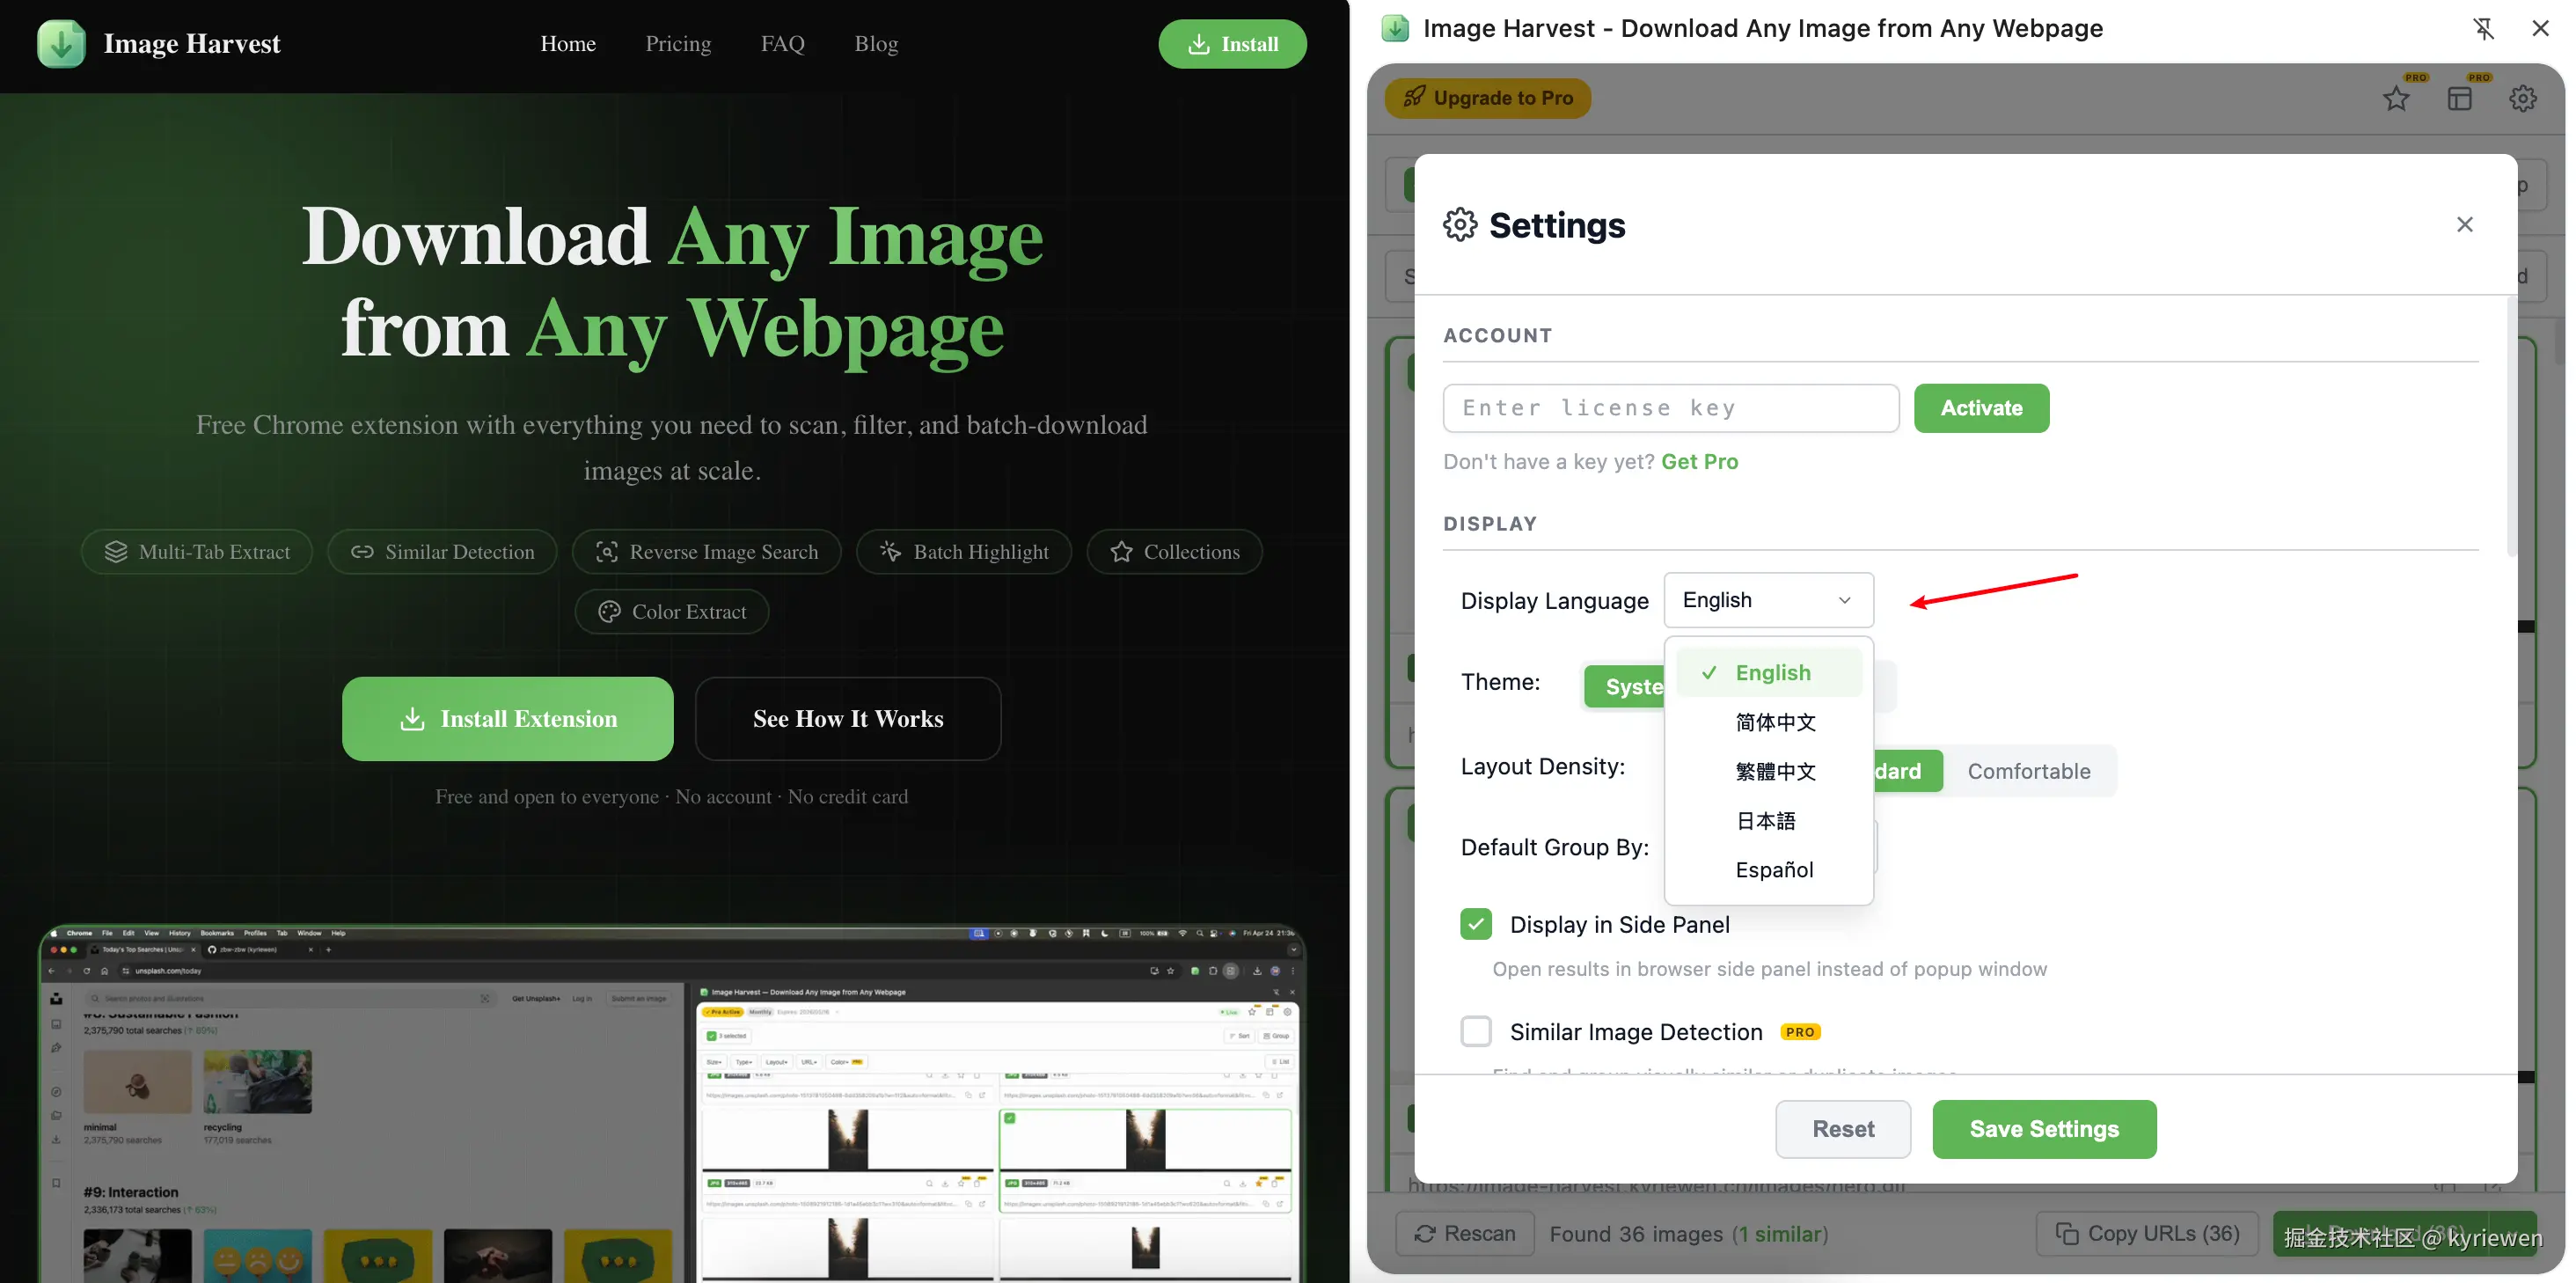Image resolution: width=2576 pixels, height=1283 pixels.
Task: Click the Settings dialog scrollbar
Action: click(2510, 425)
